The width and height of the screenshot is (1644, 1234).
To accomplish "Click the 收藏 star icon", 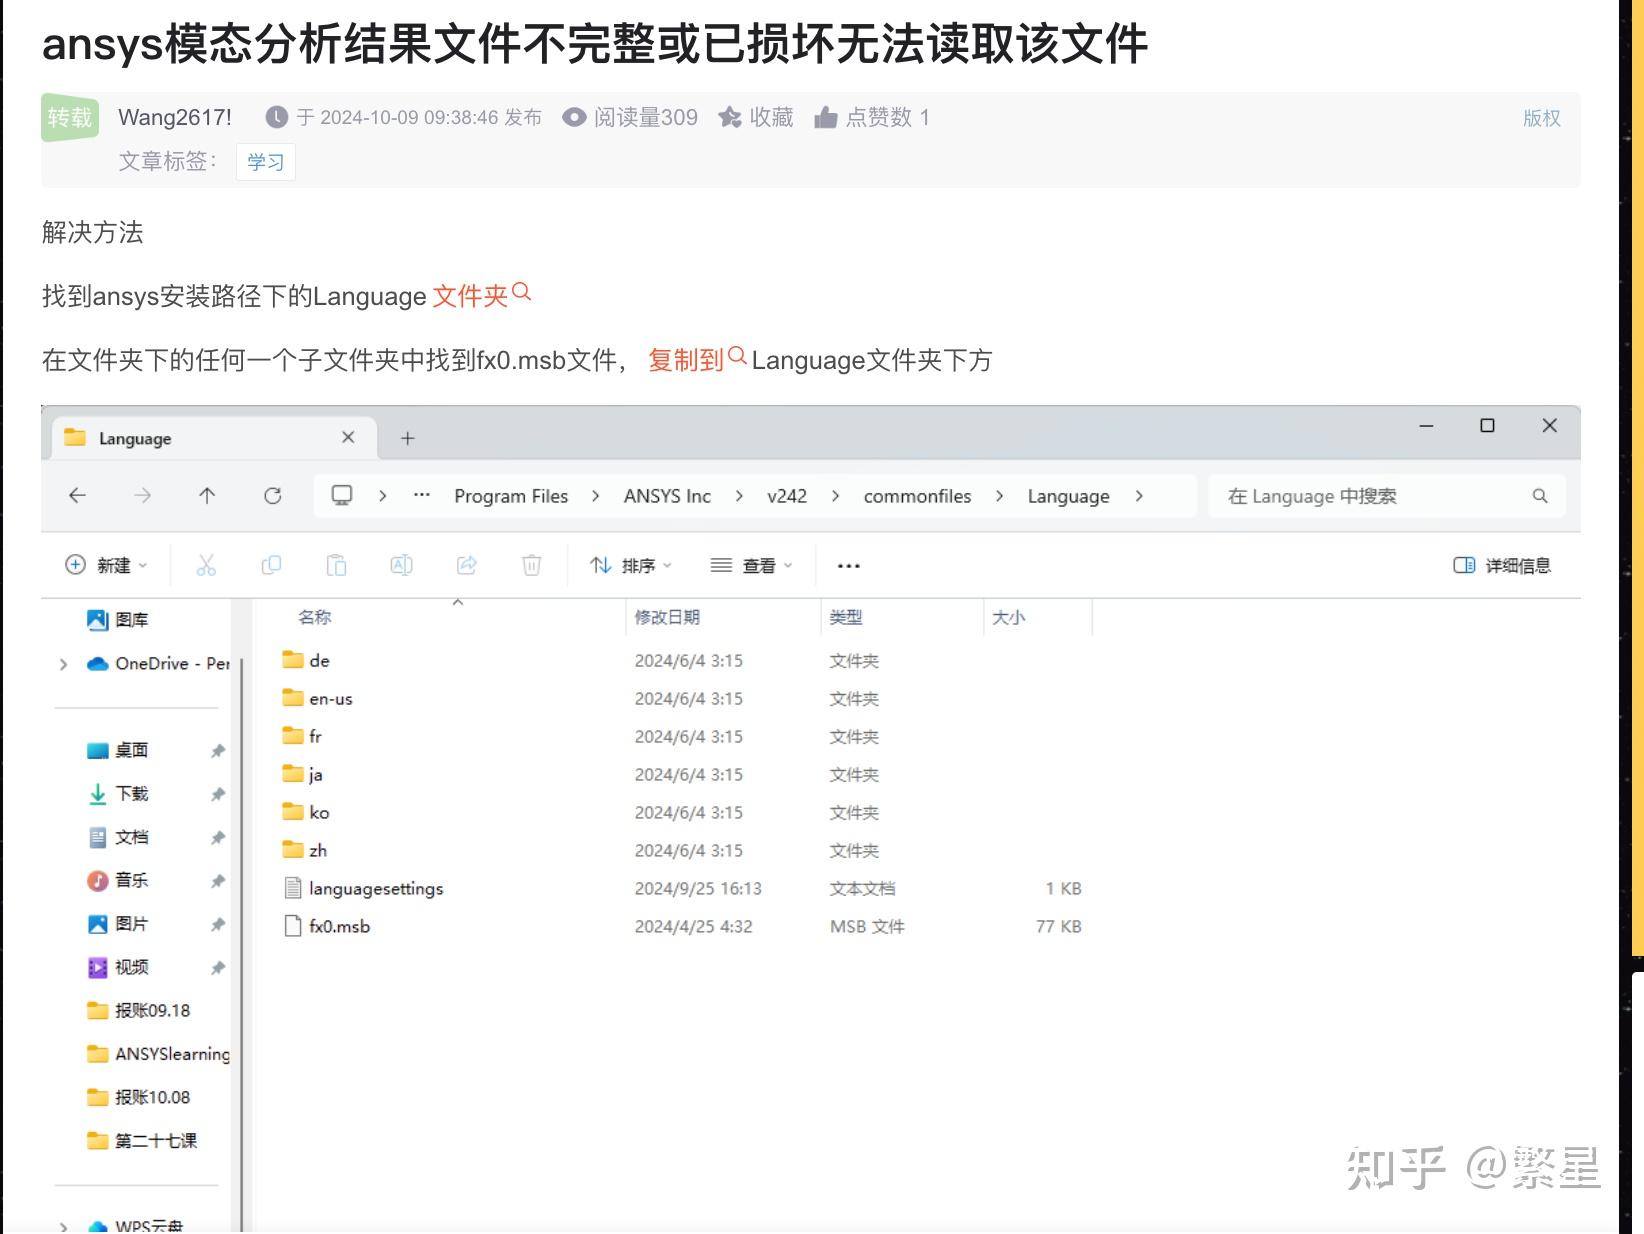I will point(729,117).
